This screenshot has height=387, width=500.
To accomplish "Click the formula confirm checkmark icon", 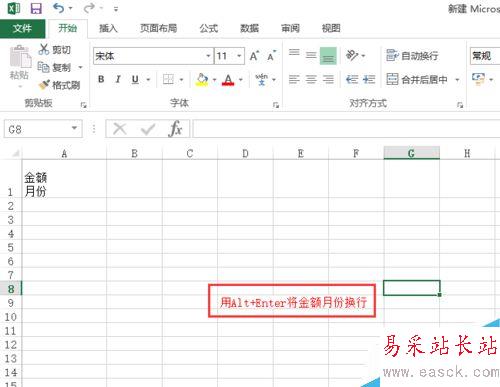I will pyautogui.click(x=148, y=129).
